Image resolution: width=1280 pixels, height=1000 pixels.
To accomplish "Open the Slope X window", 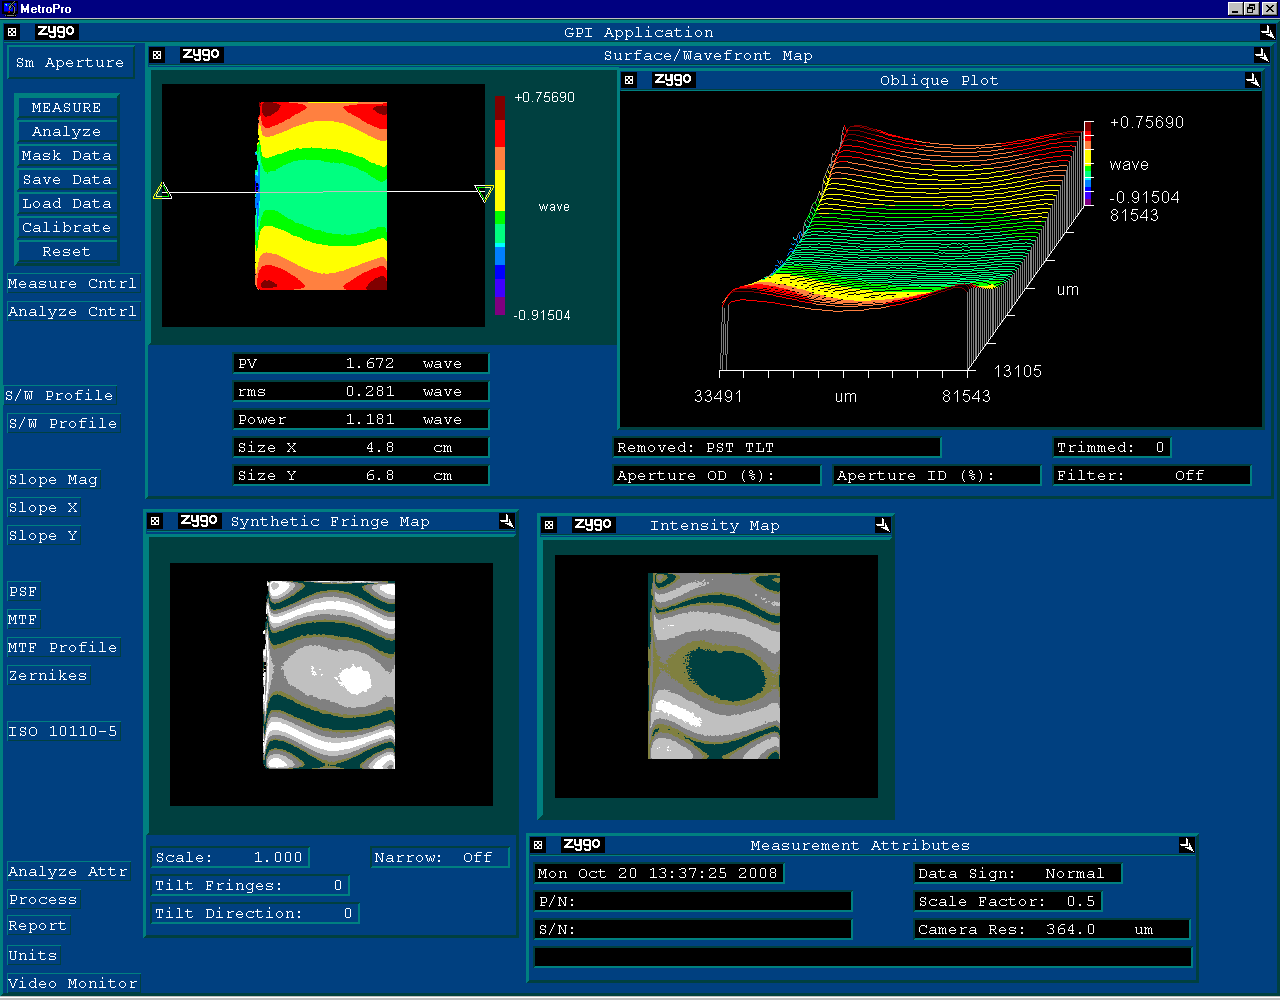I will pyautogui.click(x=43, y=507).
